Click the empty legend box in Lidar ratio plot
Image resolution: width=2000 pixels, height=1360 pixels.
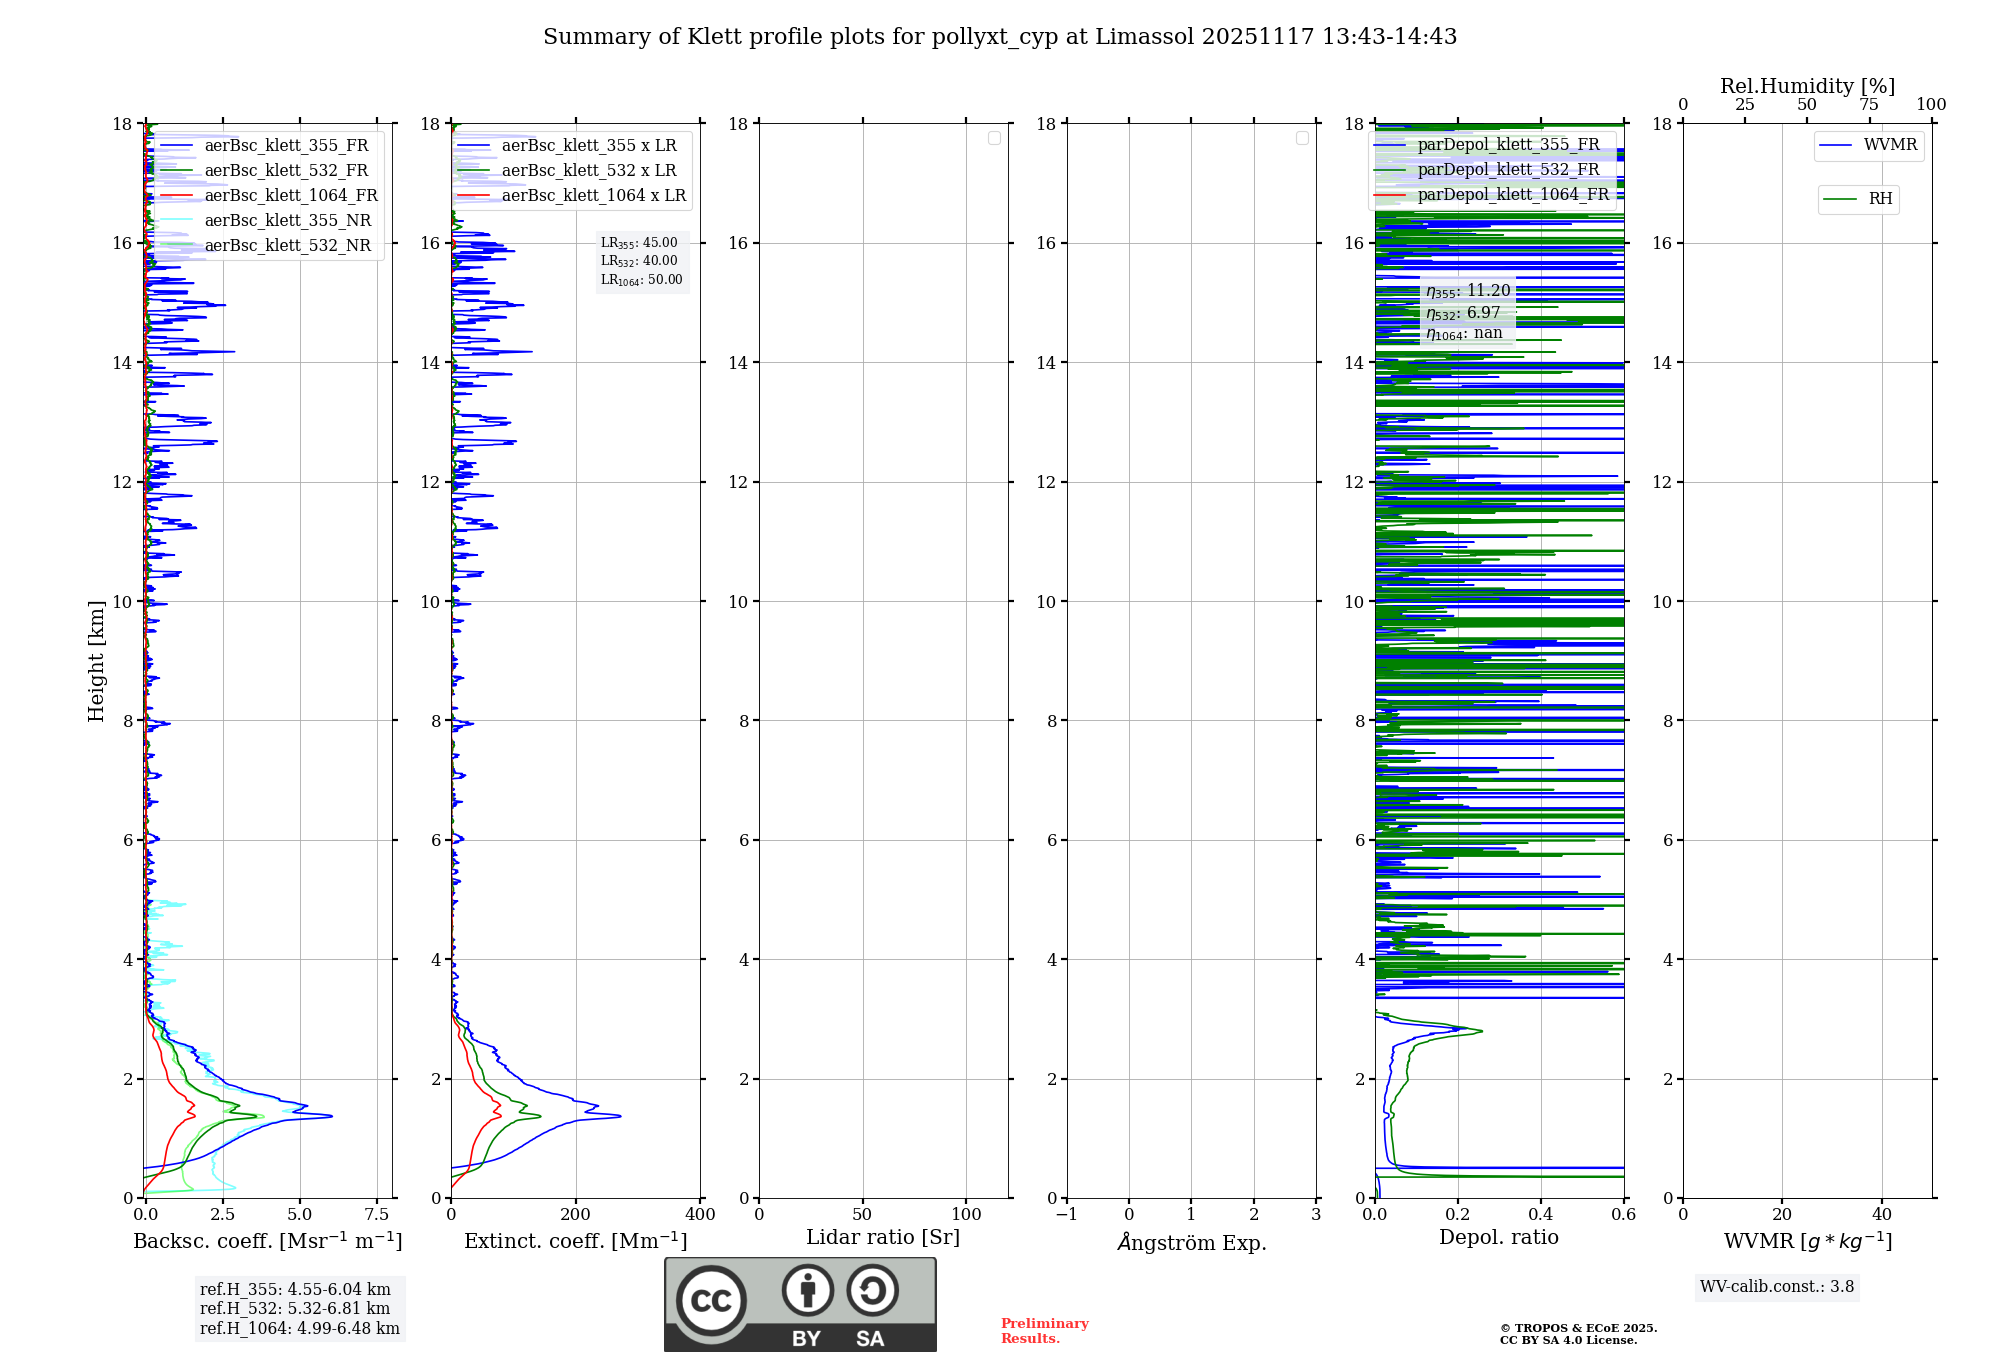(x=994, y=138)
